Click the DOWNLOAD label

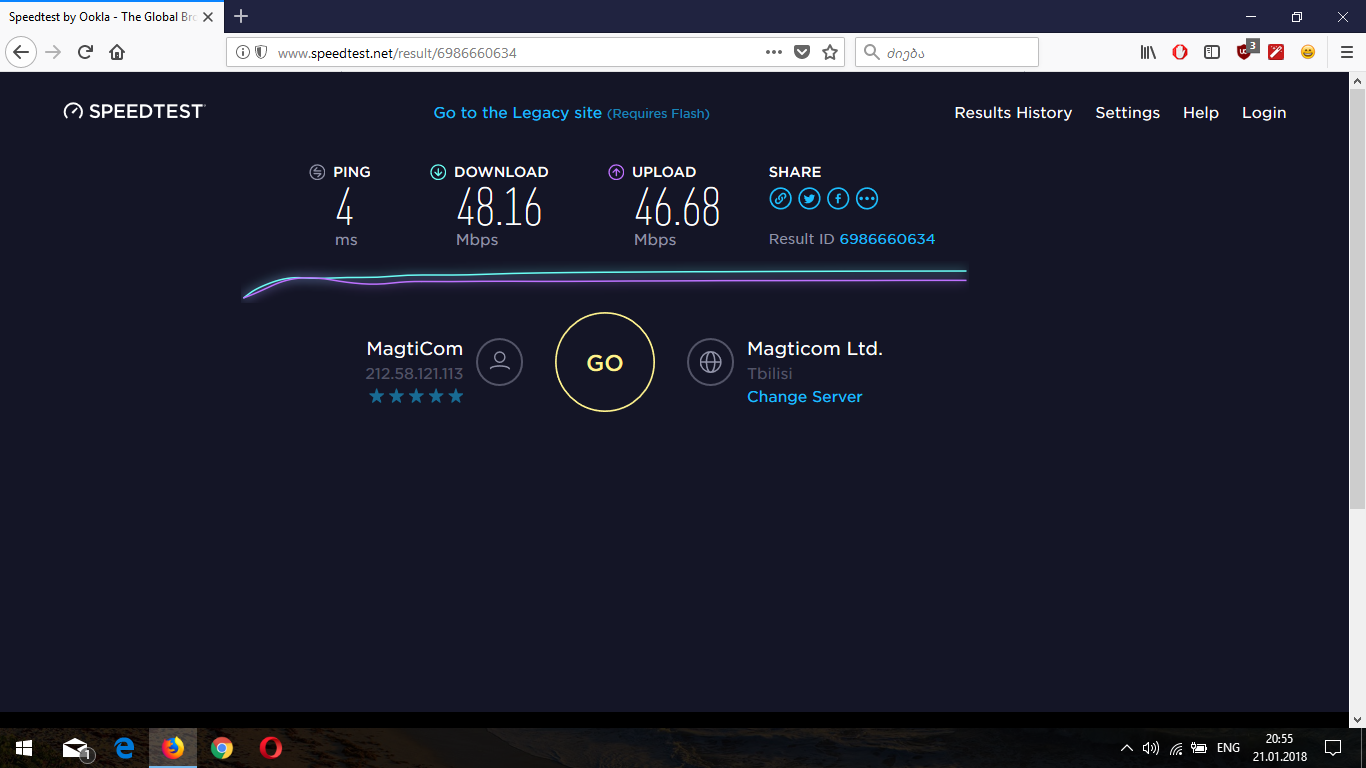click(501, 172)
